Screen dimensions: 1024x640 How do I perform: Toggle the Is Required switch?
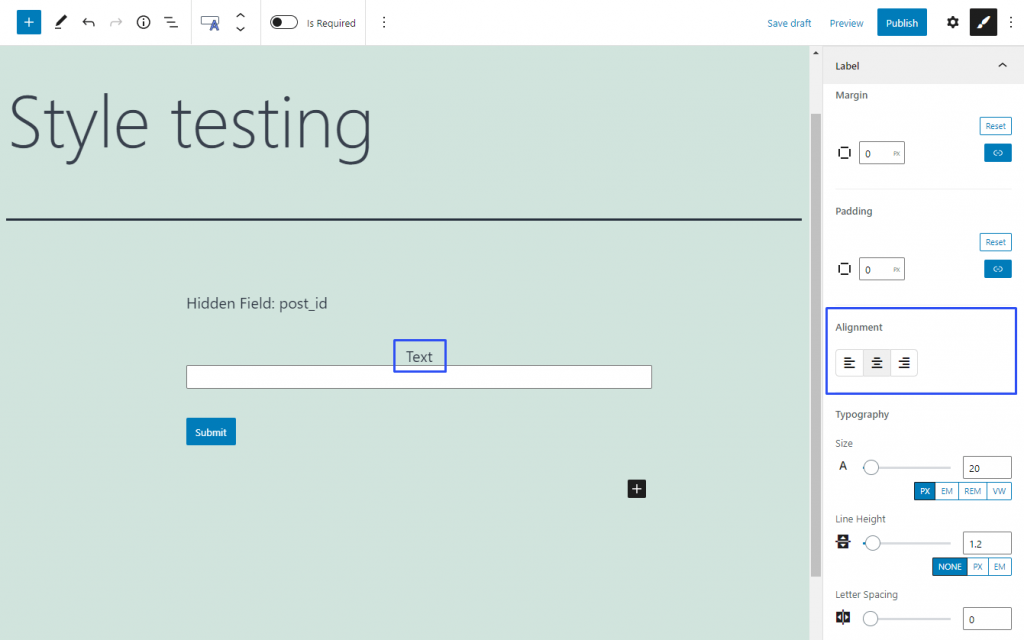click(283, 22)
